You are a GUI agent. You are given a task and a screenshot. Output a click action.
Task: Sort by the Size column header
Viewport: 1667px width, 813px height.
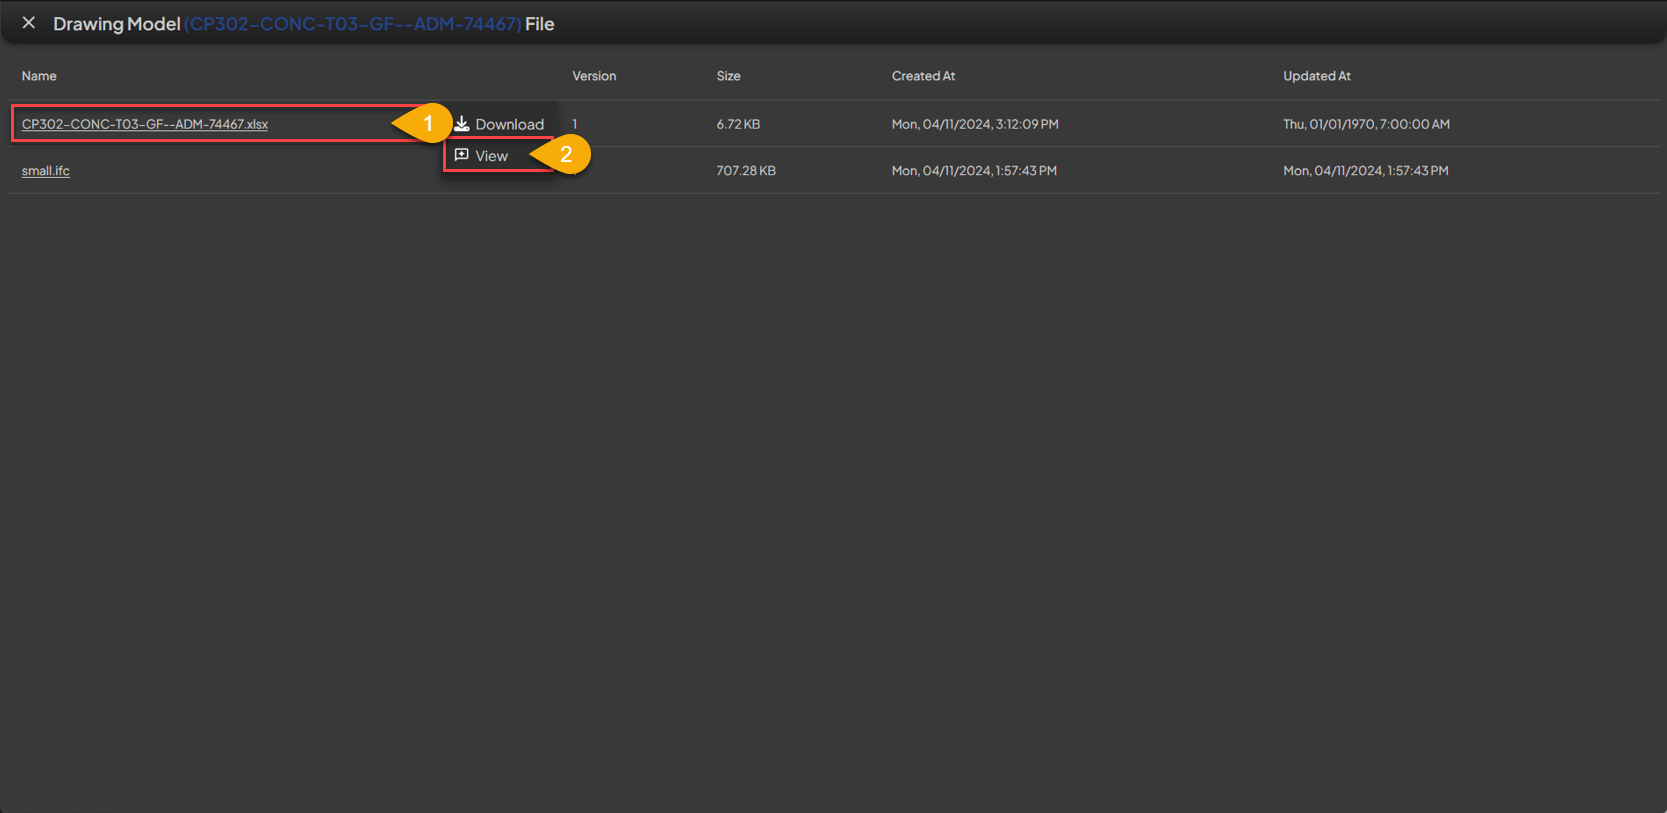[728, 76]
